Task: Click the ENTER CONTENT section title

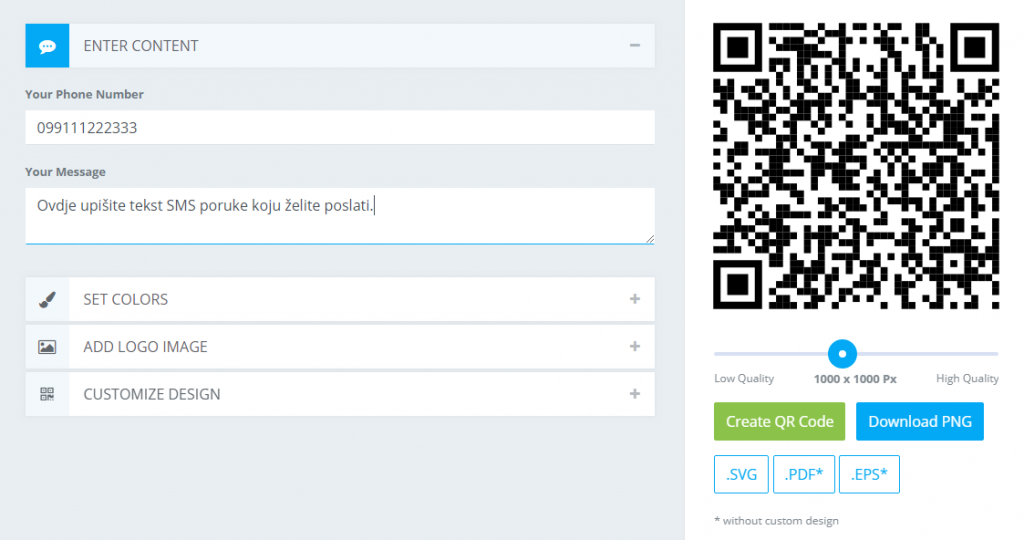Action: pyautogui.click(x=141, y=46)
